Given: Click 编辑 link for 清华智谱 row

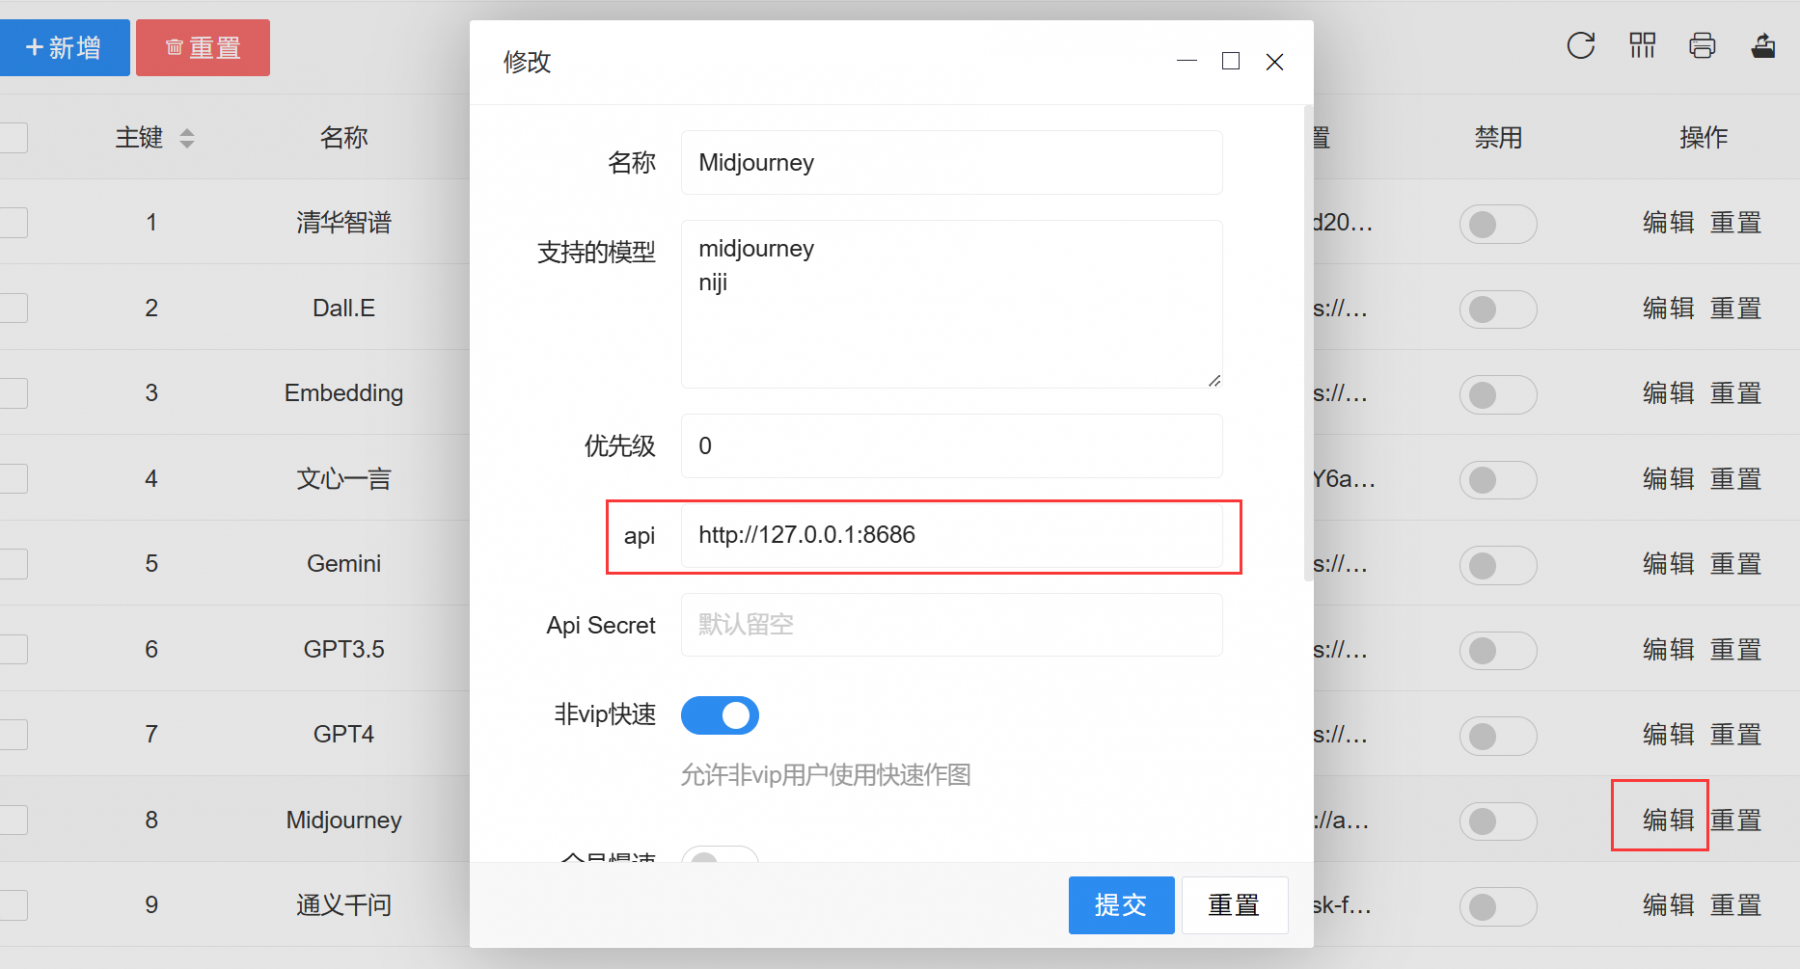Looking at the screenshot, I should click(1668, 222).
